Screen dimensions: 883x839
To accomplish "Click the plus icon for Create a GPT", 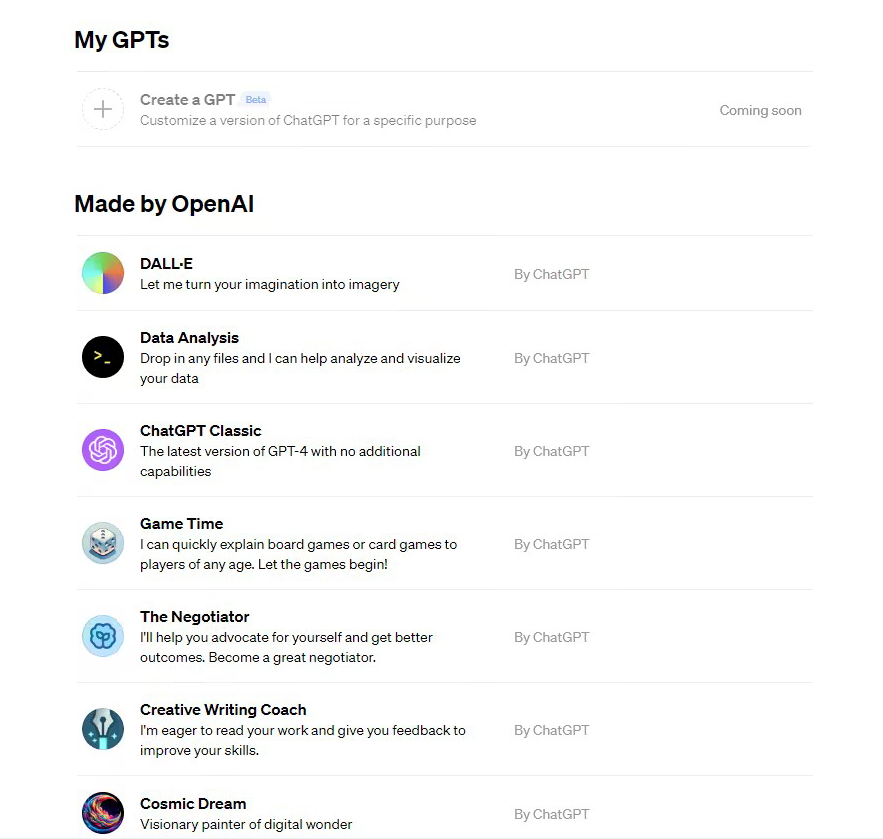I will click(x=103, y=109).
